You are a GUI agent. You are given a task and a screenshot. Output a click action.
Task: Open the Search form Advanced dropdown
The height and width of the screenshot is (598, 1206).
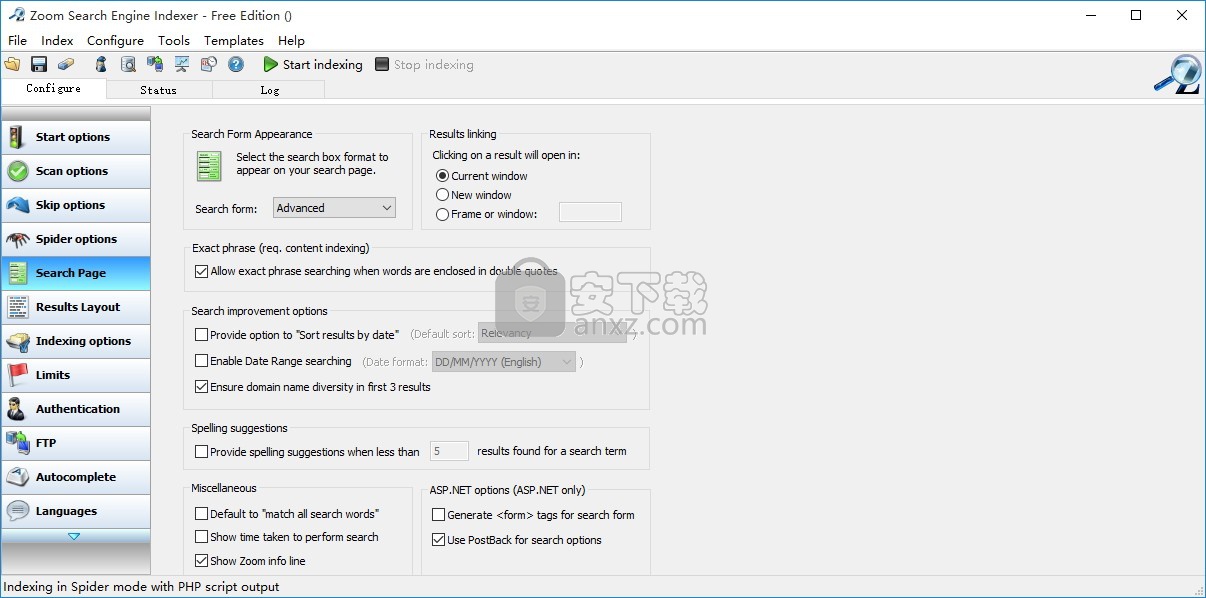pyautogui.click(x=335, y=208)
